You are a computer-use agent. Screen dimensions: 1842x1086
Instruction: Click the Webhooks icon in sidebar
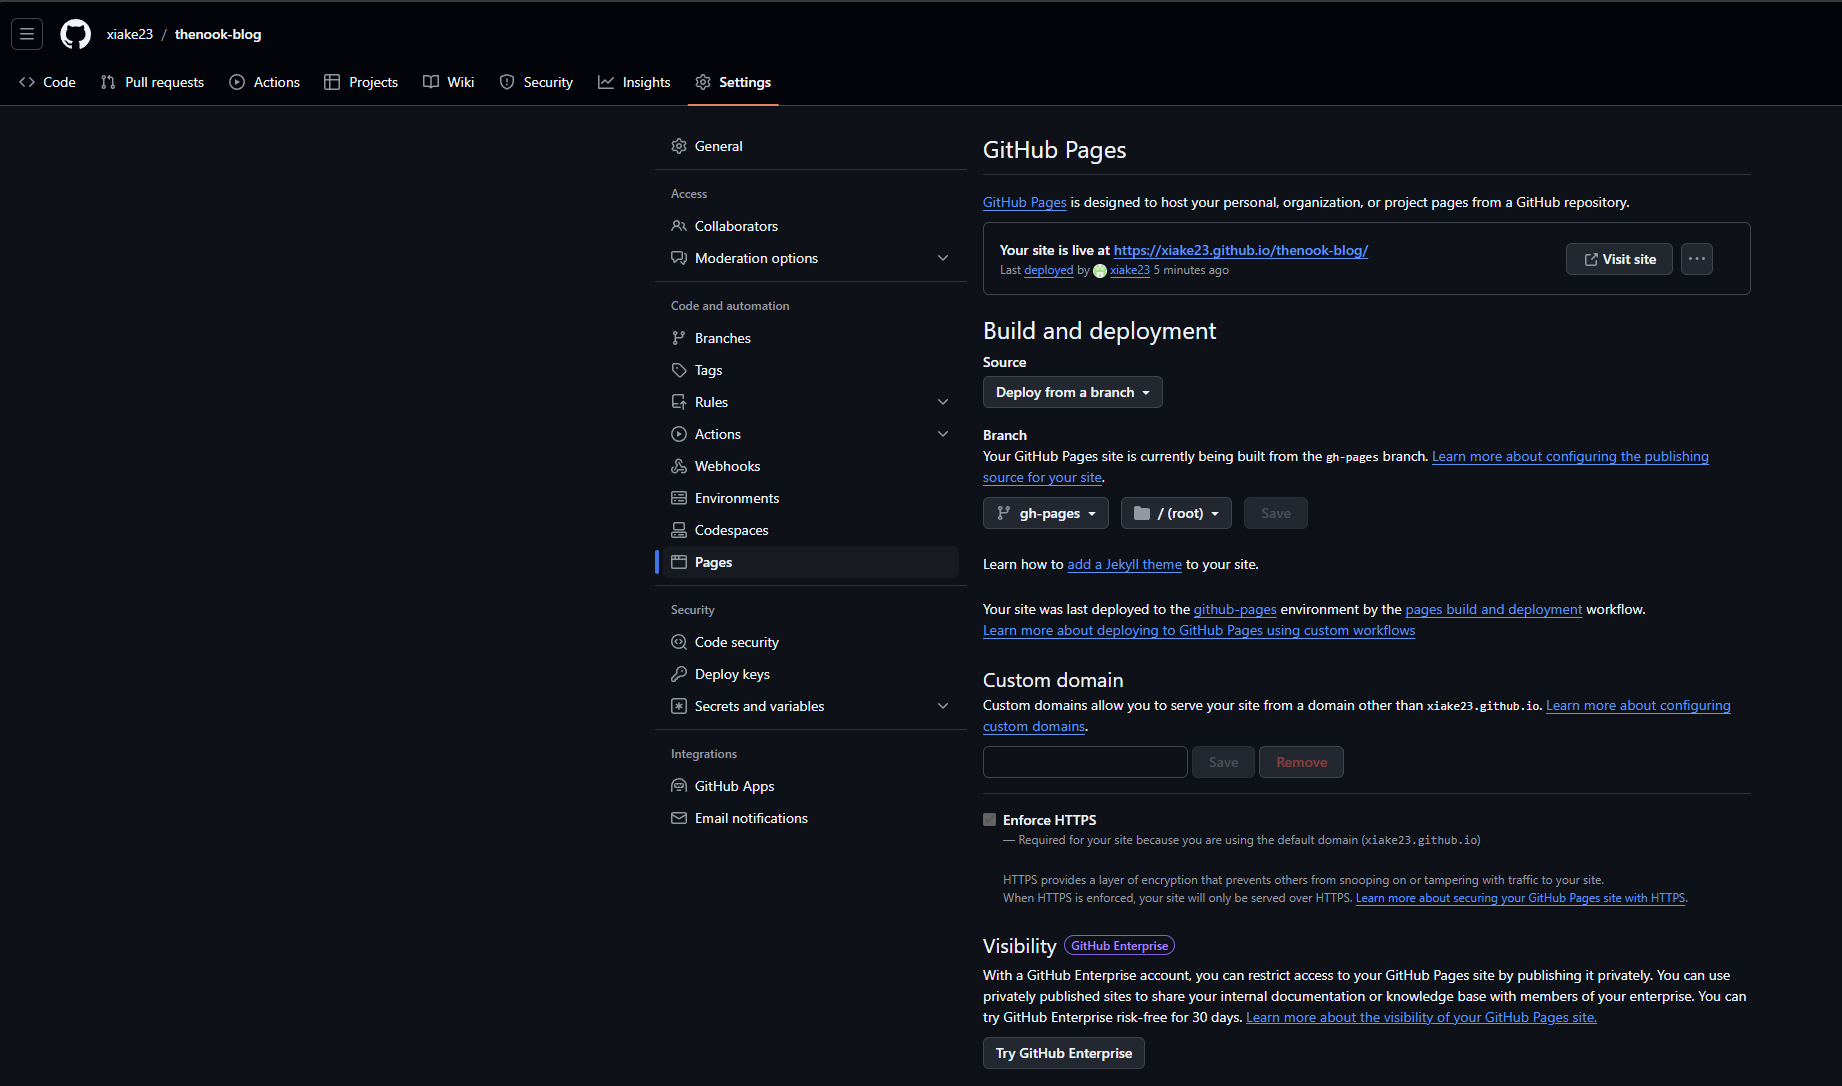[679, 466]
